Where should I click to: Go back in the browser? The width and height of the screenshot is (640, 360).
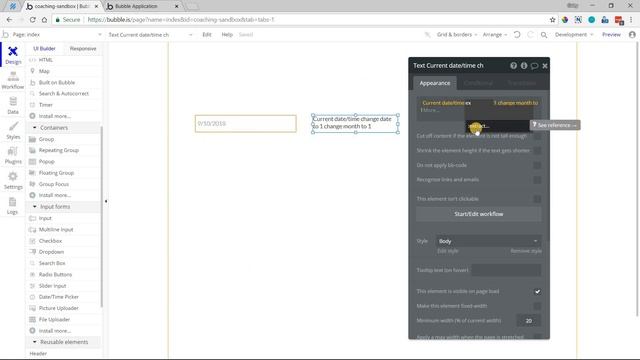[9, 20]
